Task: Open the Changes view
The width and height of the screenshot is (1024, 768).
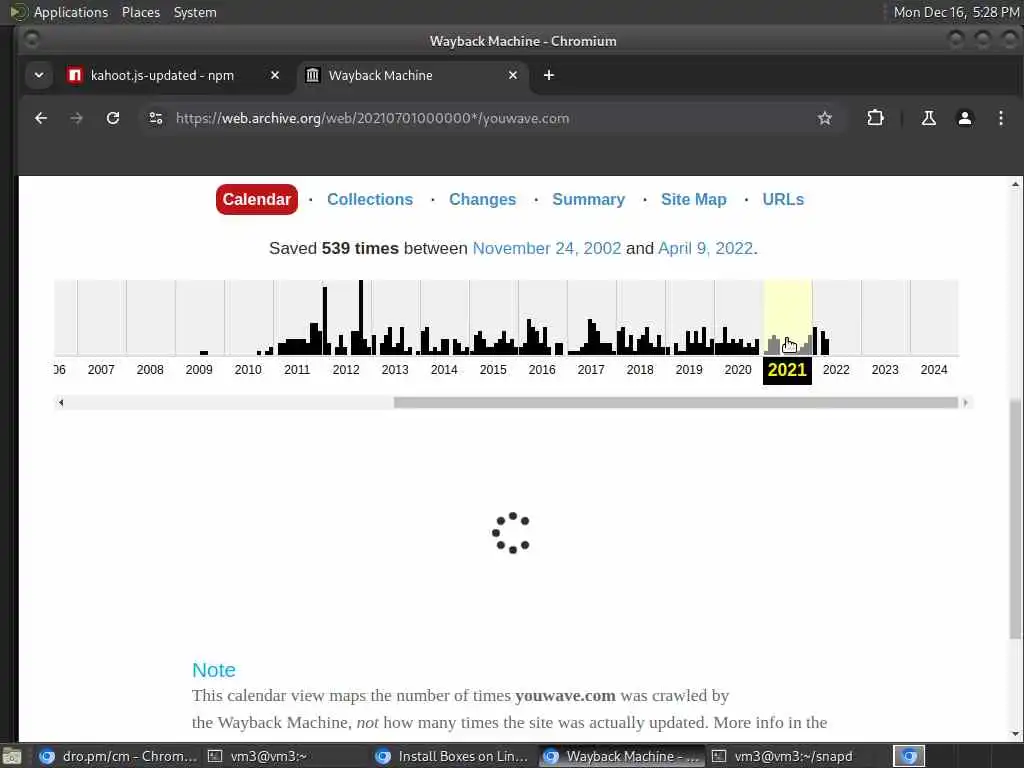Action: 482,199
